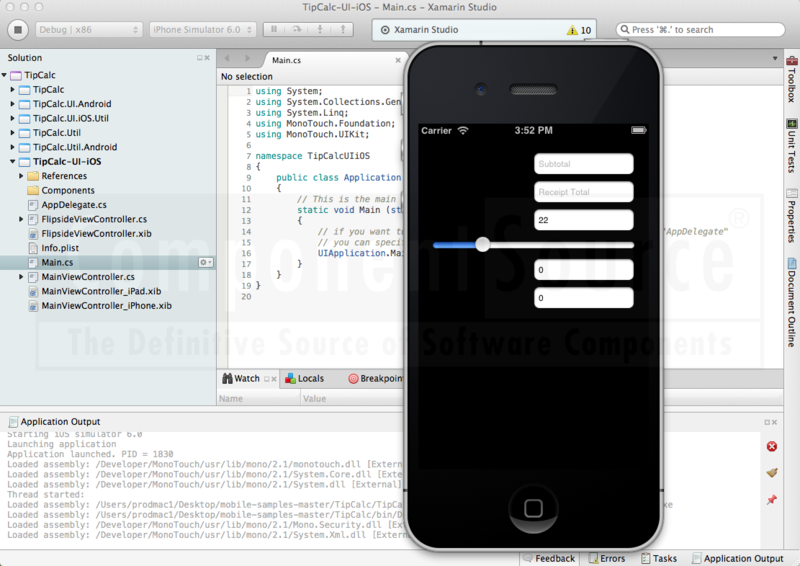Expand the TipCalc.Util.Android project
Viewport: 800px width, 566px height.
(x=13, y=147)
